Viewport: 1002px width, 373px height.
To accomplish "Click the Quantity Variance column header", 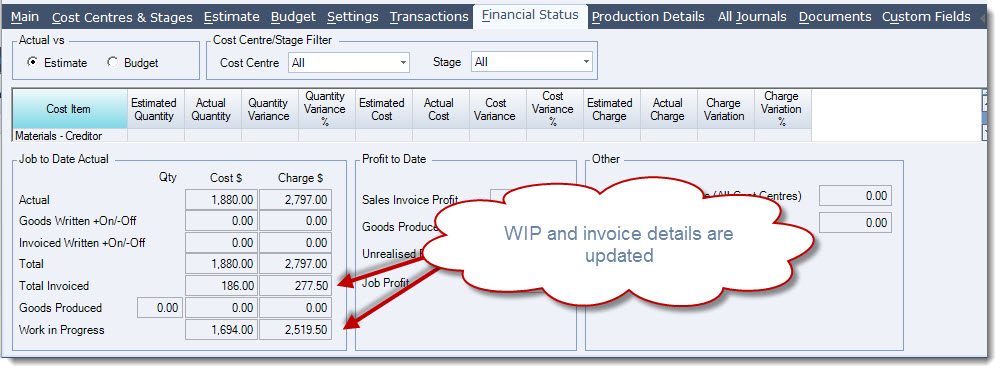I will [270, 109].
